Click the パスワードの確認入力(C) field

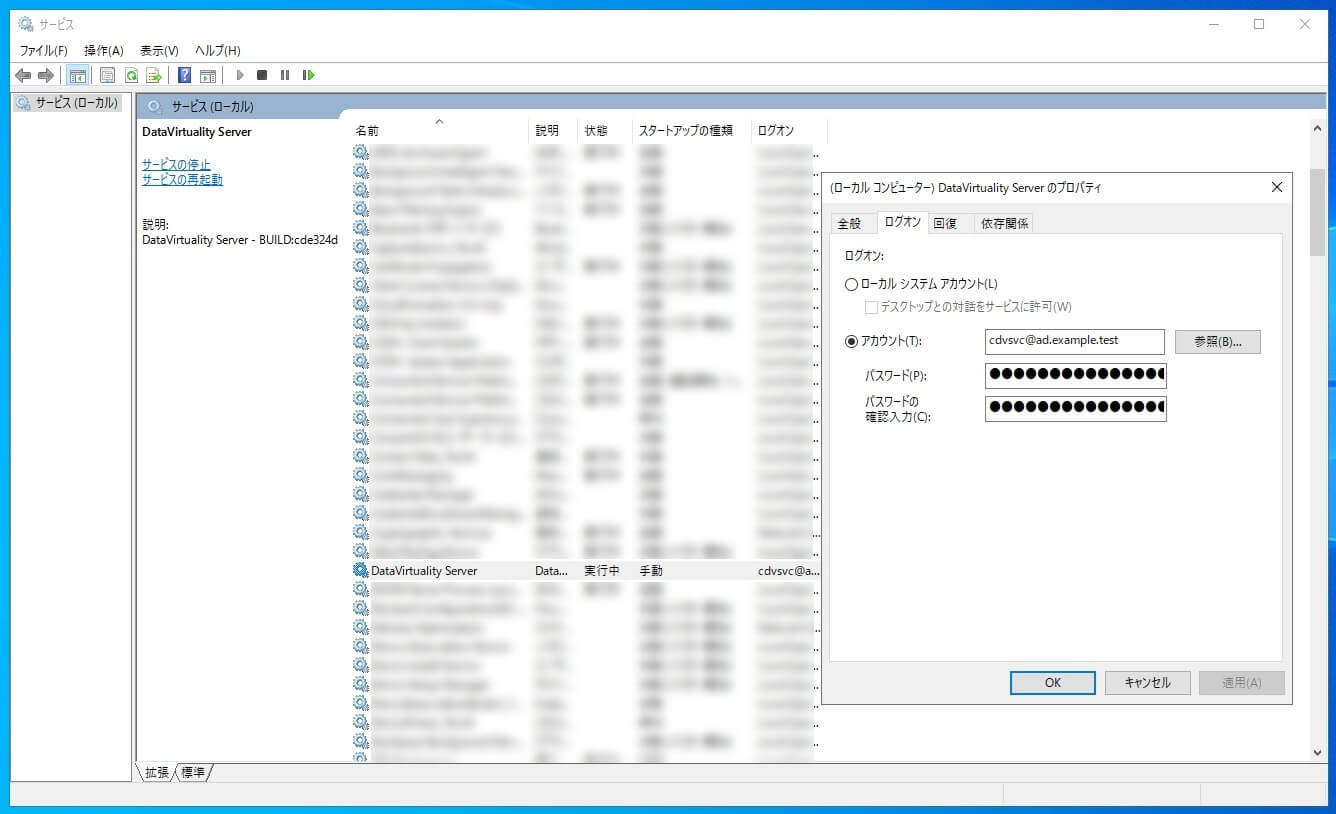(1075, 408)
